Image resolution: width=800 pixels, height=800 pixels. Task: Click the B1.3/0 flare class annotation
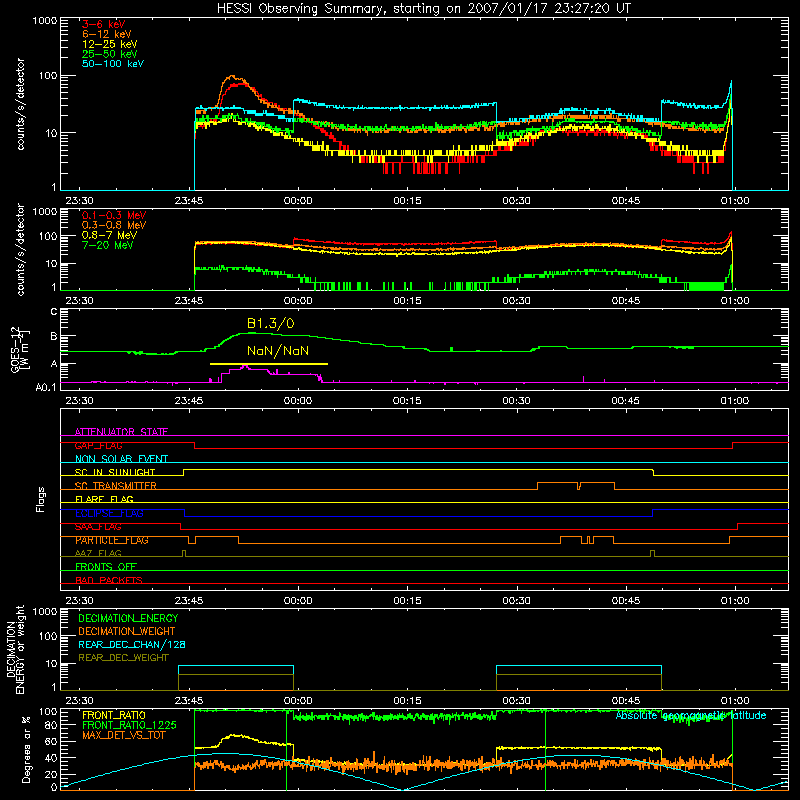coord(270,323)
